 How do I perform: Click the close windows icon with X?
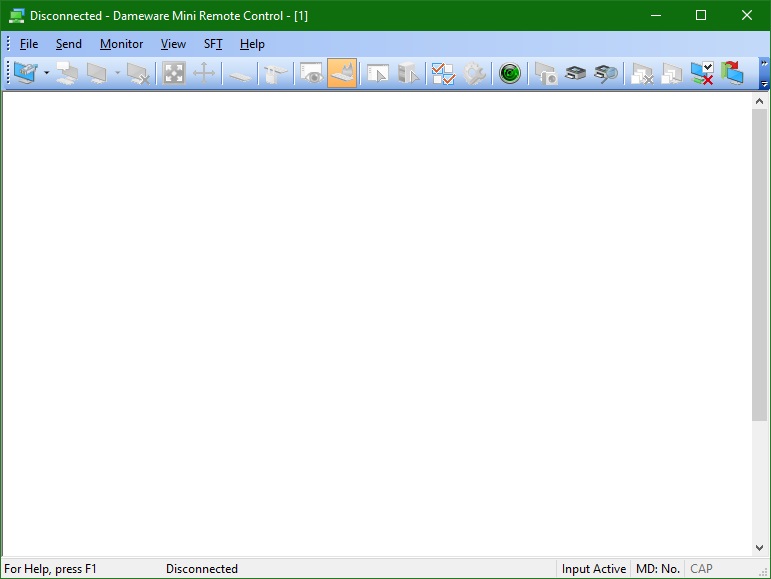pyautogui.click(x=642, y=73)
